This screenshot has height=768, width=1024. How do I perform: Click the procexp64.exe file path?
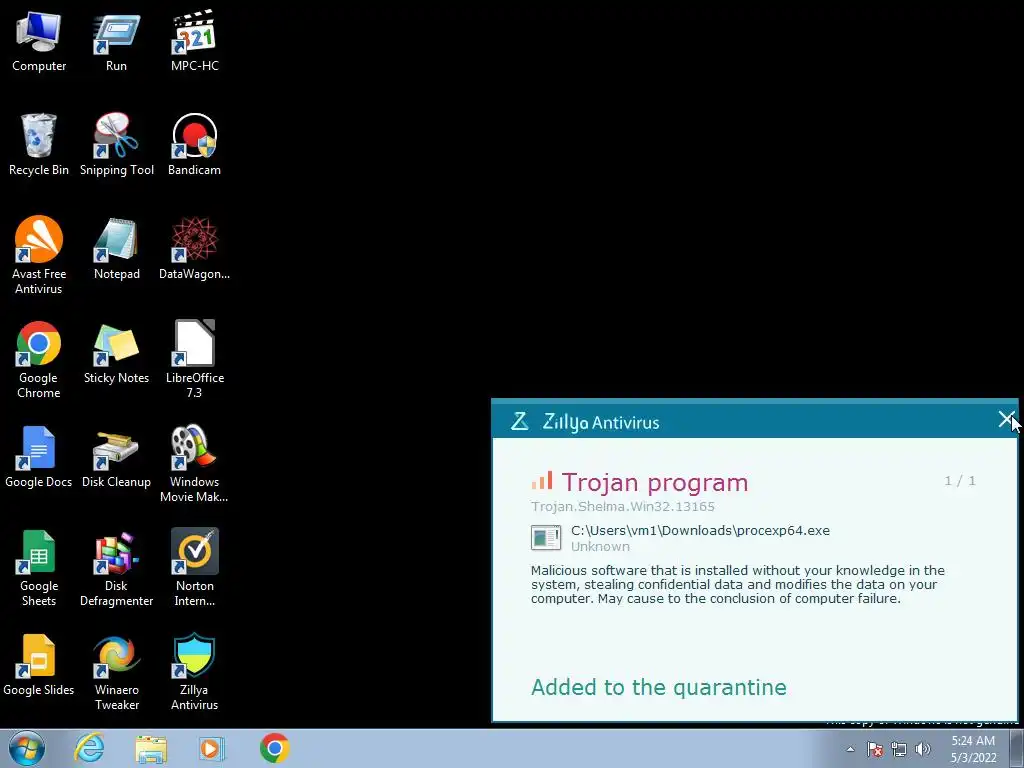700,530
